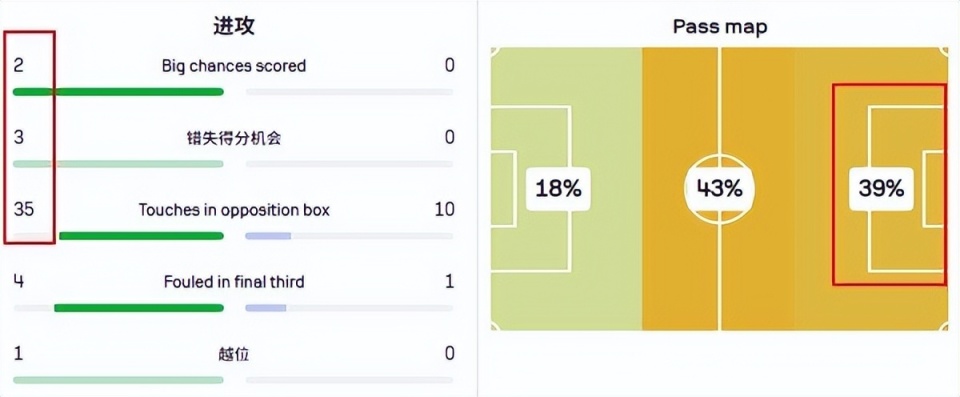Click home value 4 for fouls in final third
This screenshot has width=960, height=397.
tap(18, 282)
